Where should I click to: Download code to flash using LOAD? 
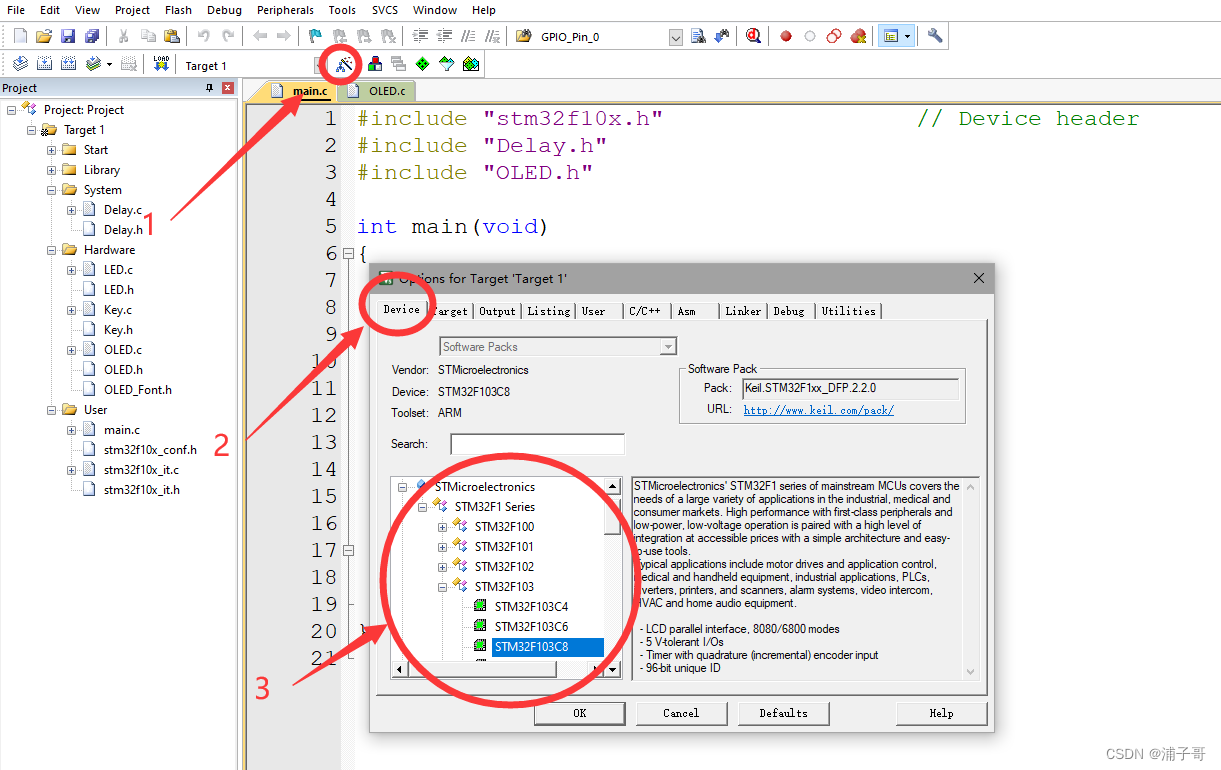[x=161, y=64]
